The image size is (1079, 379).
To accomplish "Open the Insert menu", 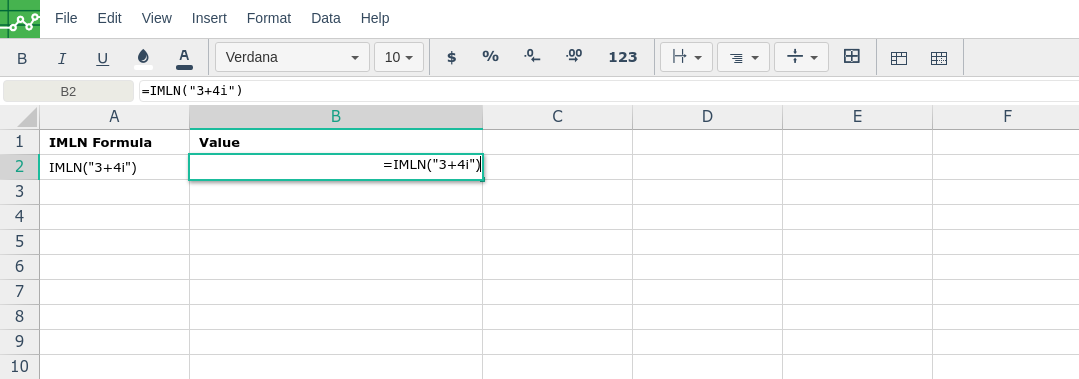I will click(209, 19).
